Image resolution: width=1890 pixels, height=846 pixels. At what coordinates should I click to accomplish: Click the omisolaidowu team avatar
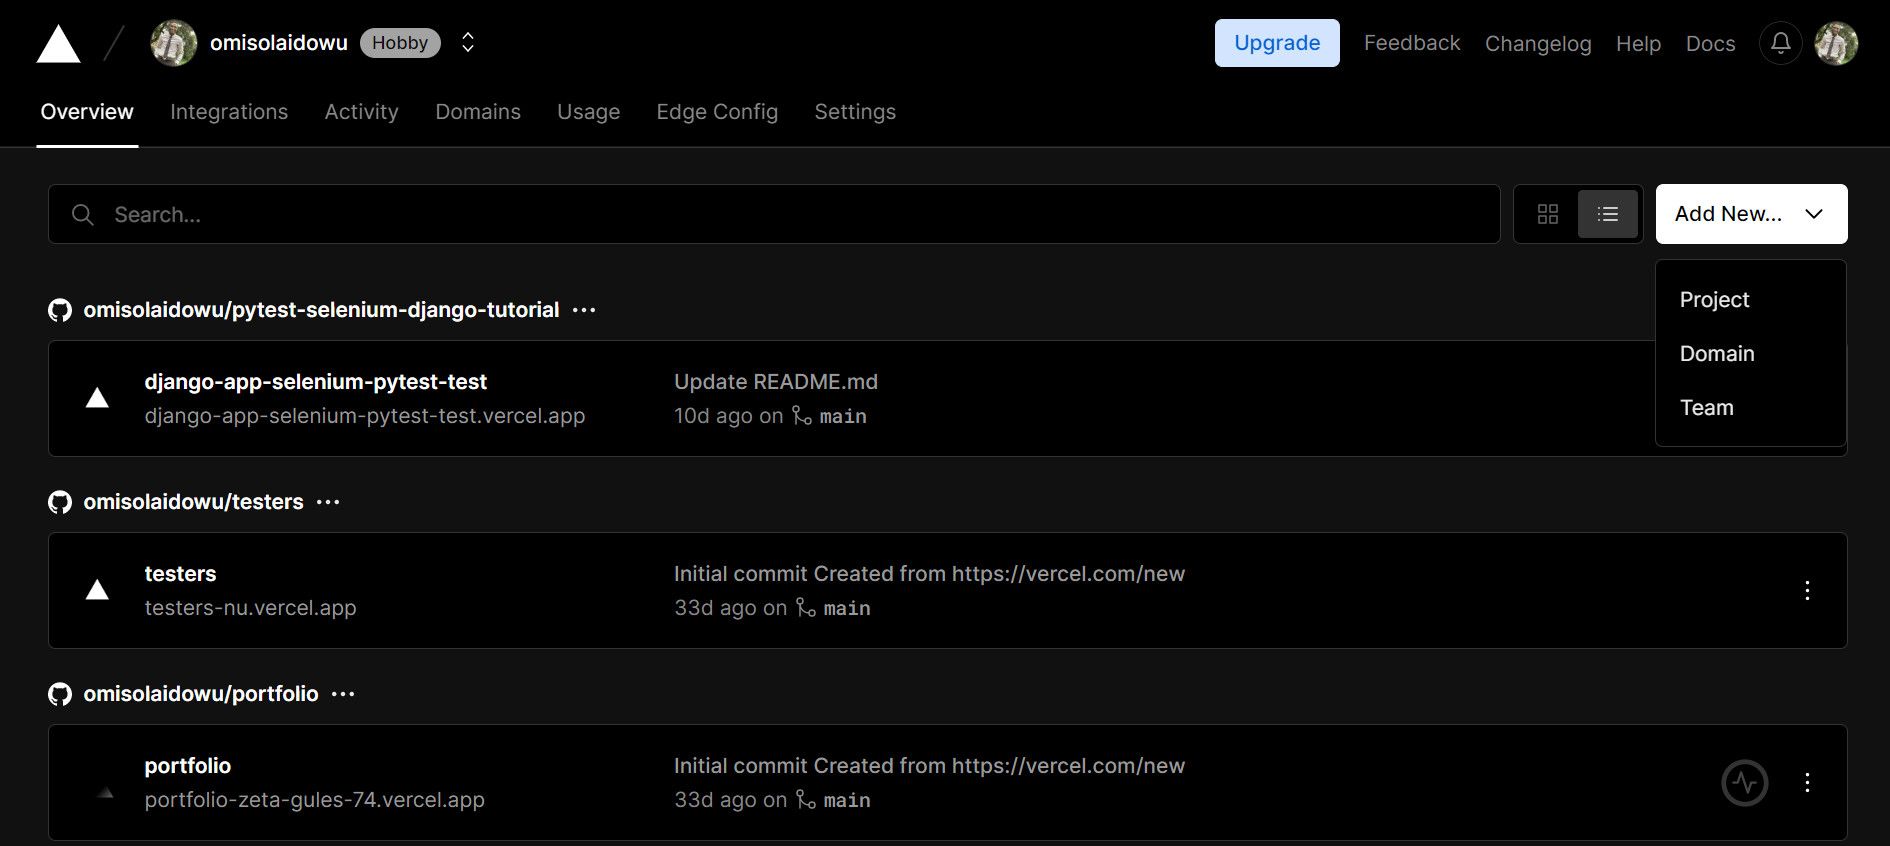pyautogui.click(x=174, y=43)
